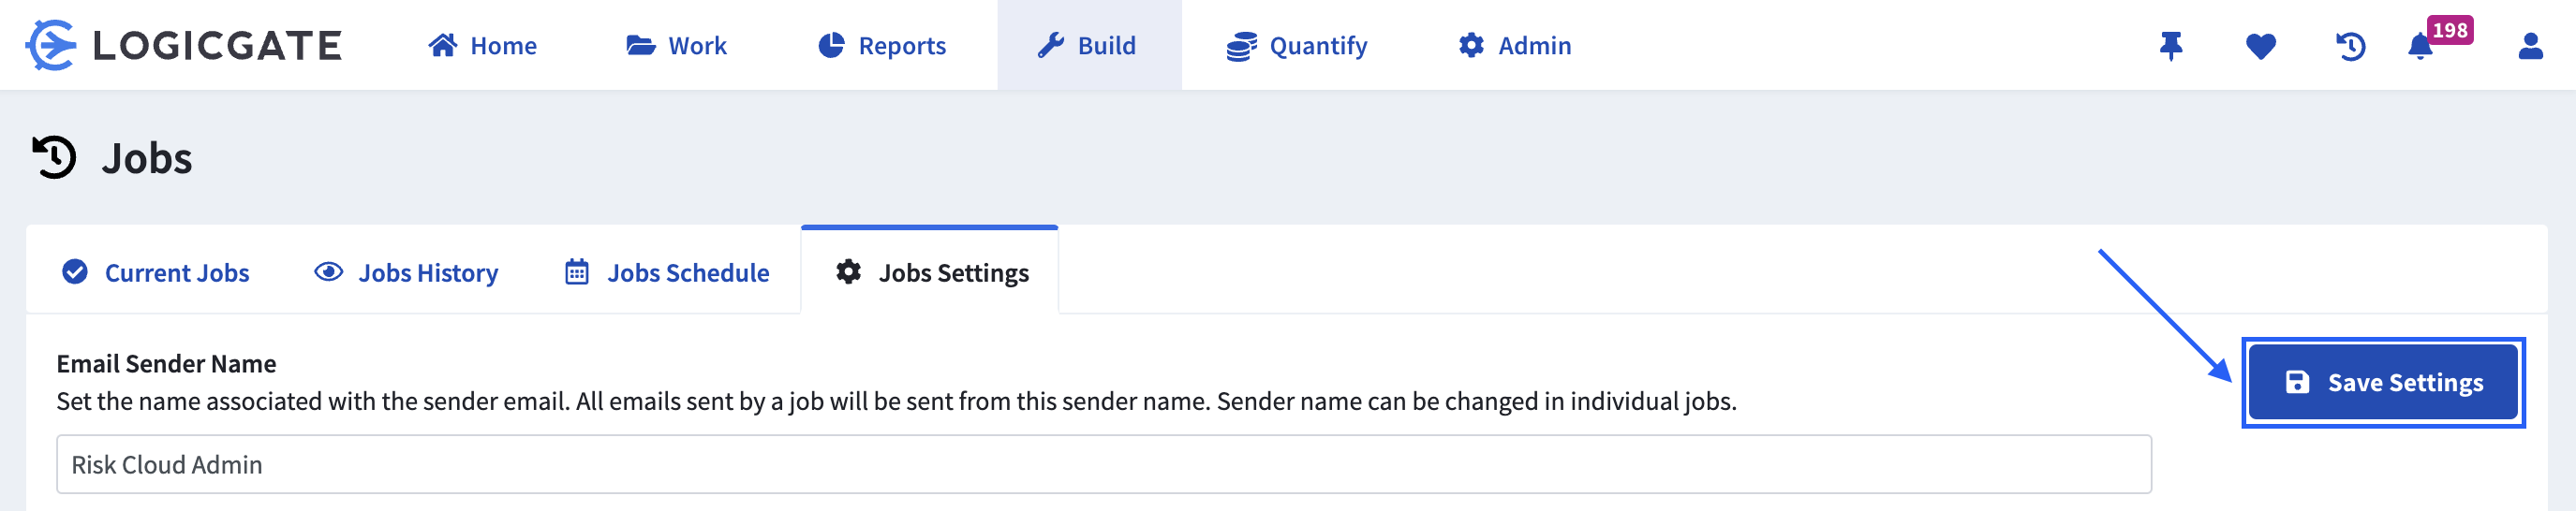The image size is (2576, 511).
Task: Click the Email Sender Name input field
Action: pyautogui.click(x=1103, y=464)
